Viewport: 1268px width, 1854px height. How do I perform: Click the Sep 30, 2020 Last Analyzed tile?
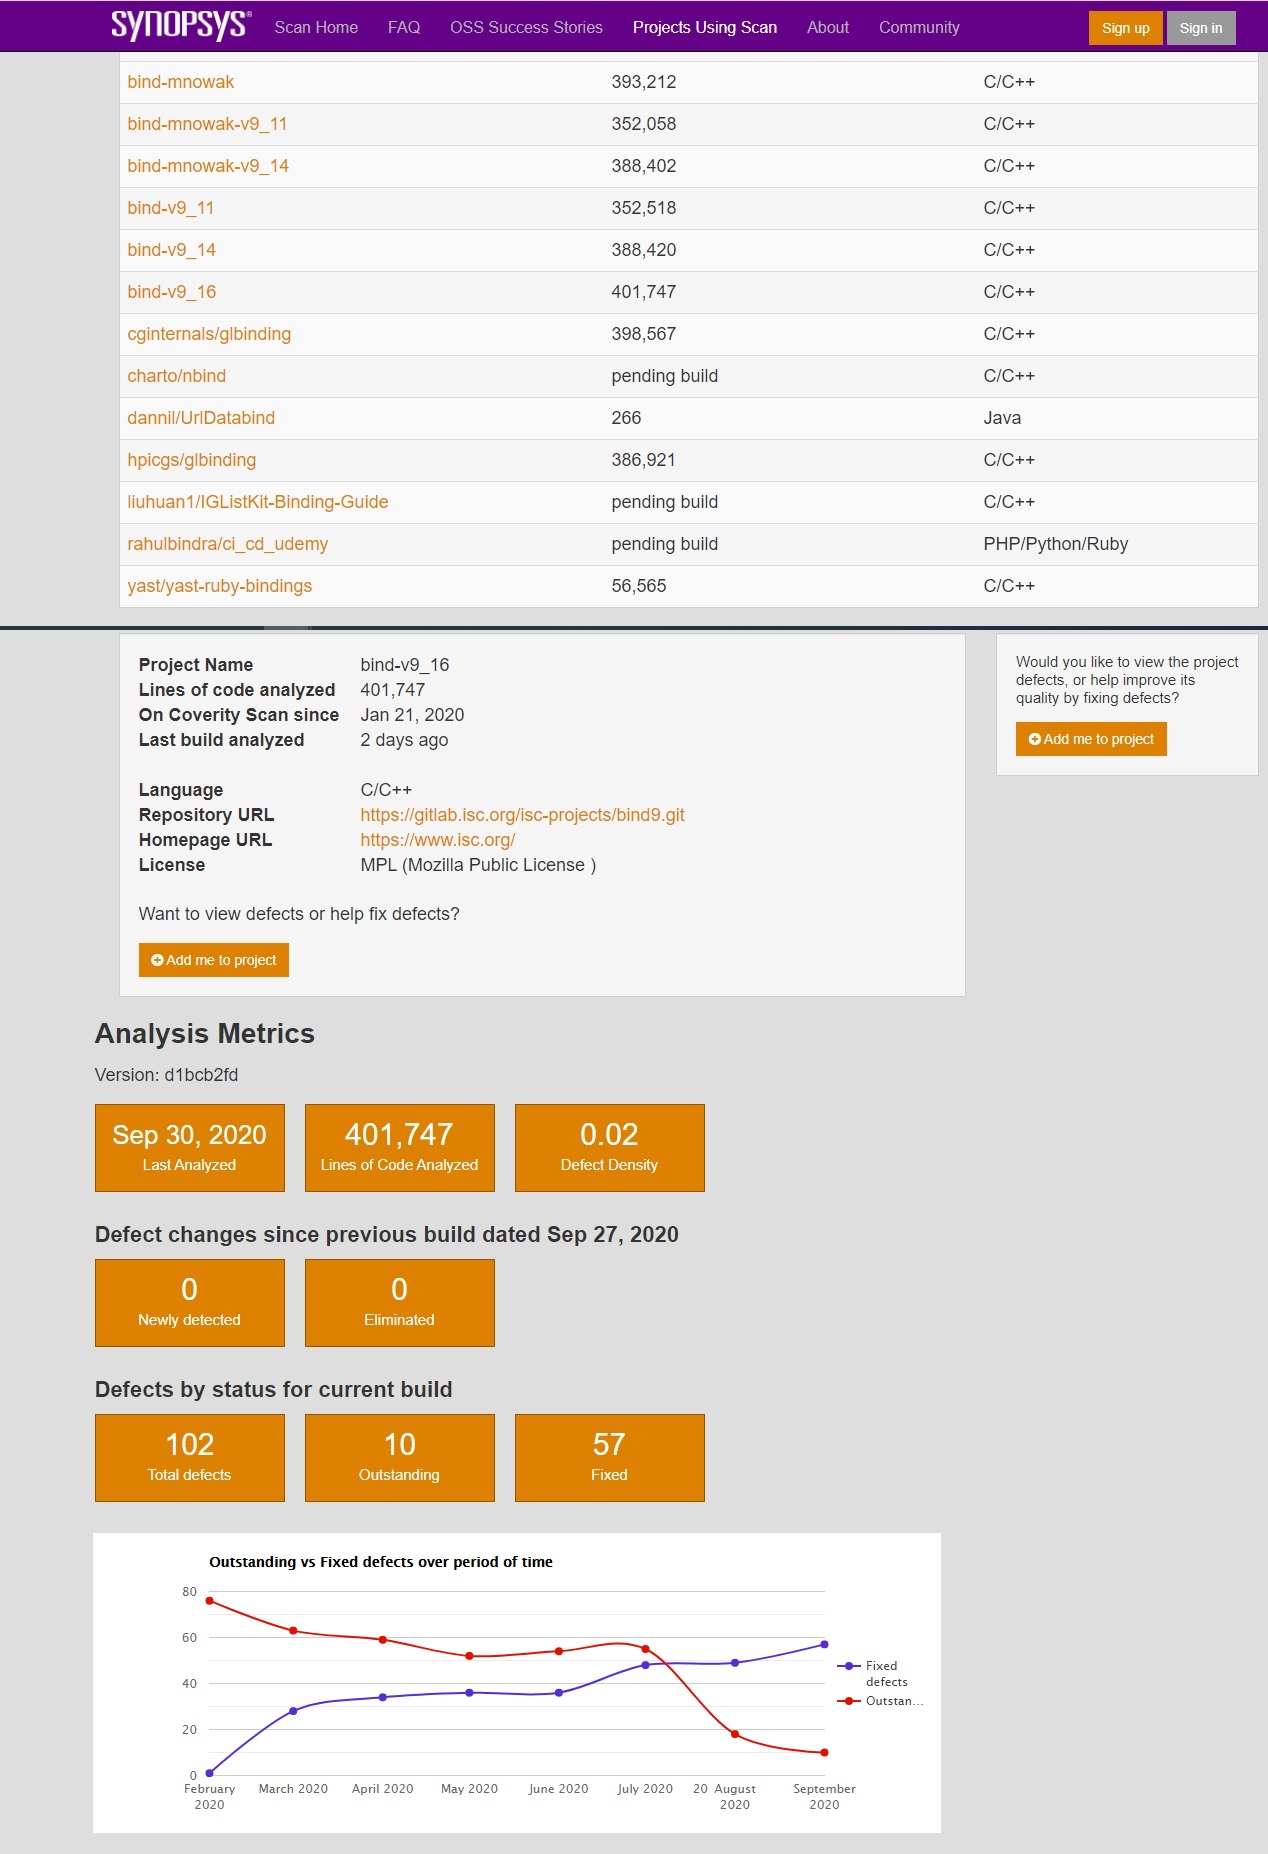[x=190, y=1148]
